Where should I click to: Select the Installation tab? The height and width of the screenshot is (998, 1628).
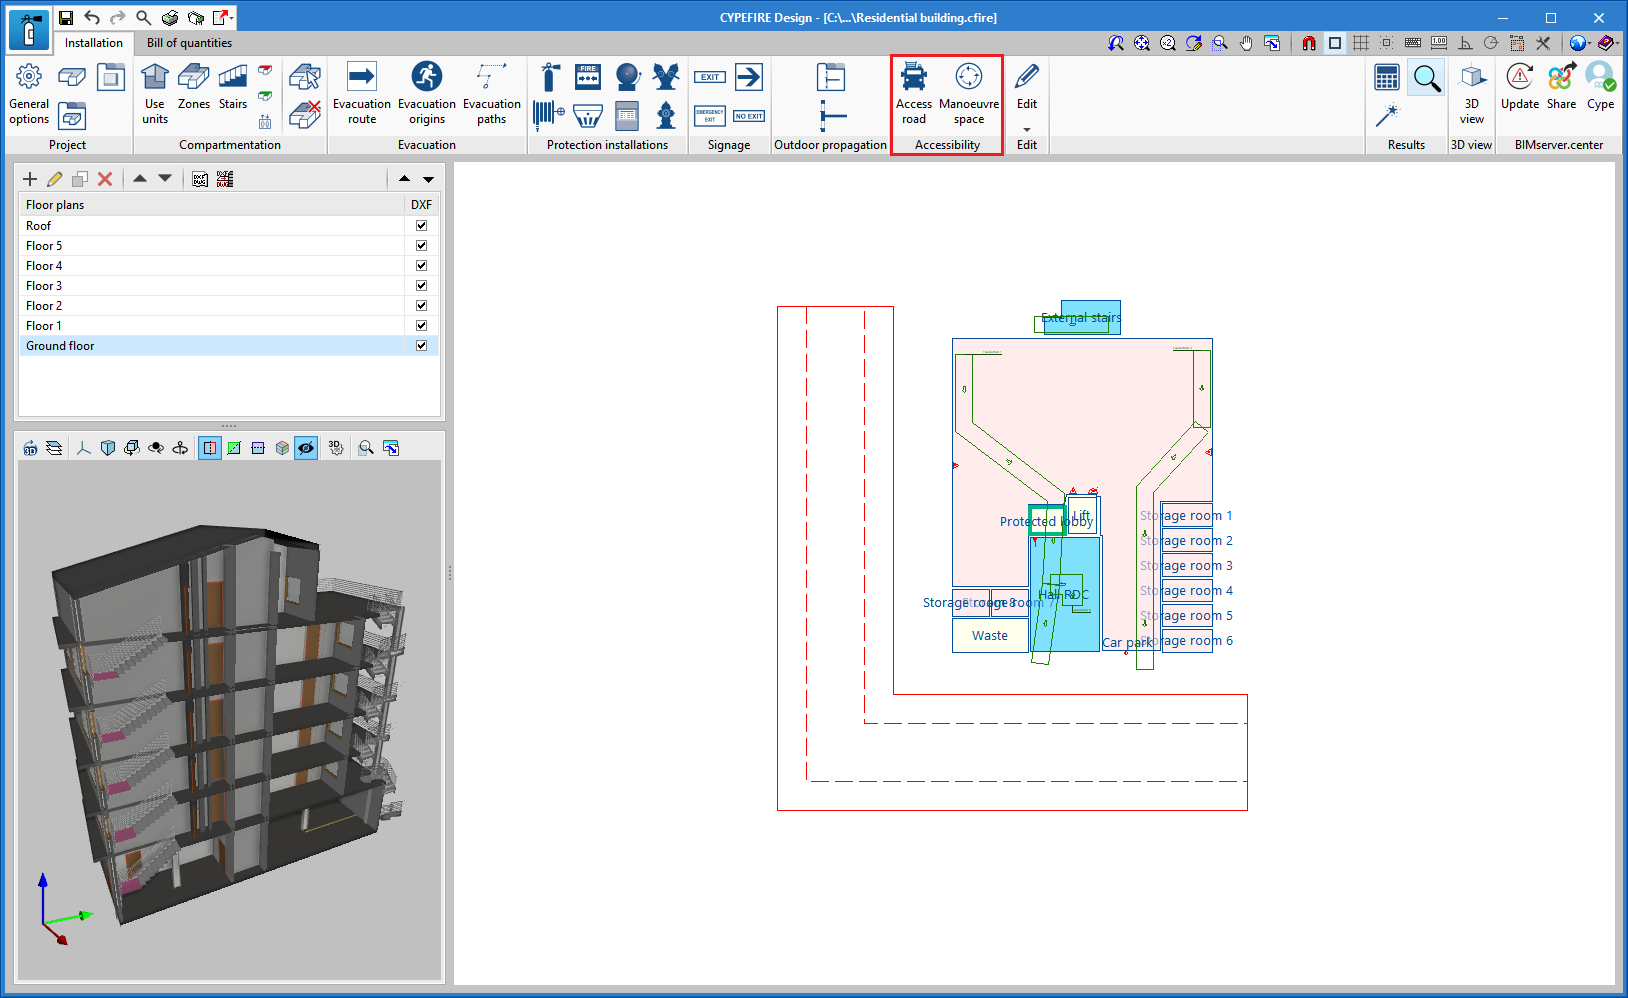click(93, 43)
